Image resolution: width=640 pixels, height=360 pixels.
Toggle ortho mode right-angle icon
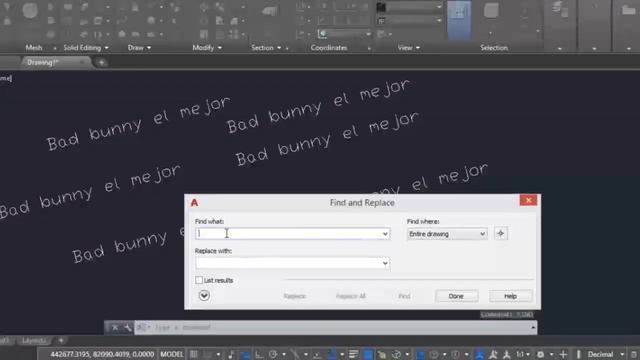tap(258, 354)
